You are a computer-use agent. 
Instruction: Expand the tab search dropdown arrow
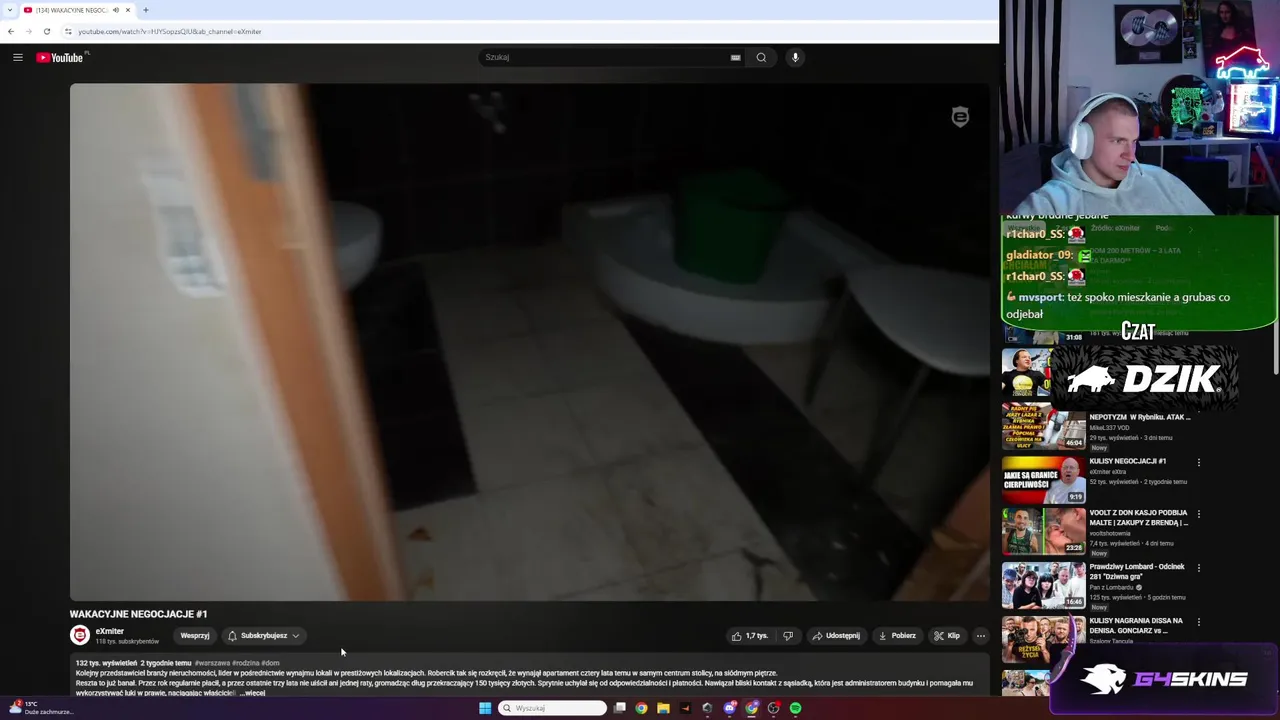(x=10, y=10)
